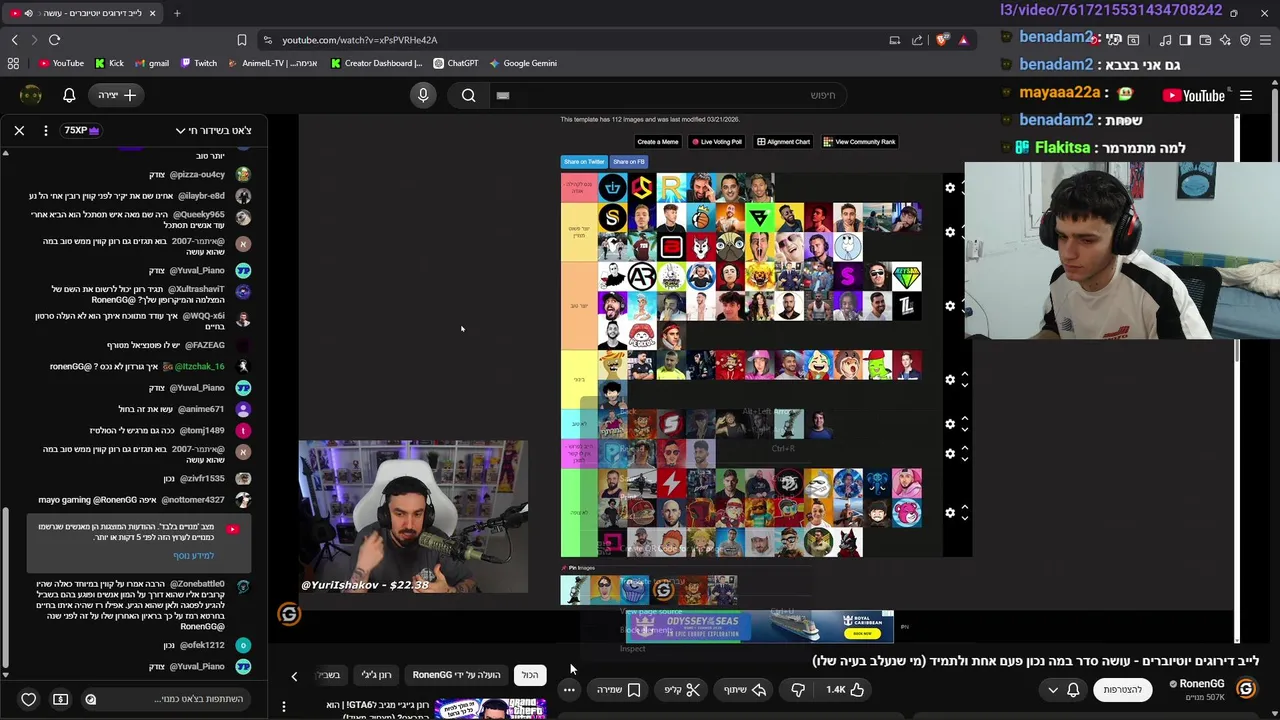
Task: Go back with the browser back arrow
Action: (x=14, y=40)
